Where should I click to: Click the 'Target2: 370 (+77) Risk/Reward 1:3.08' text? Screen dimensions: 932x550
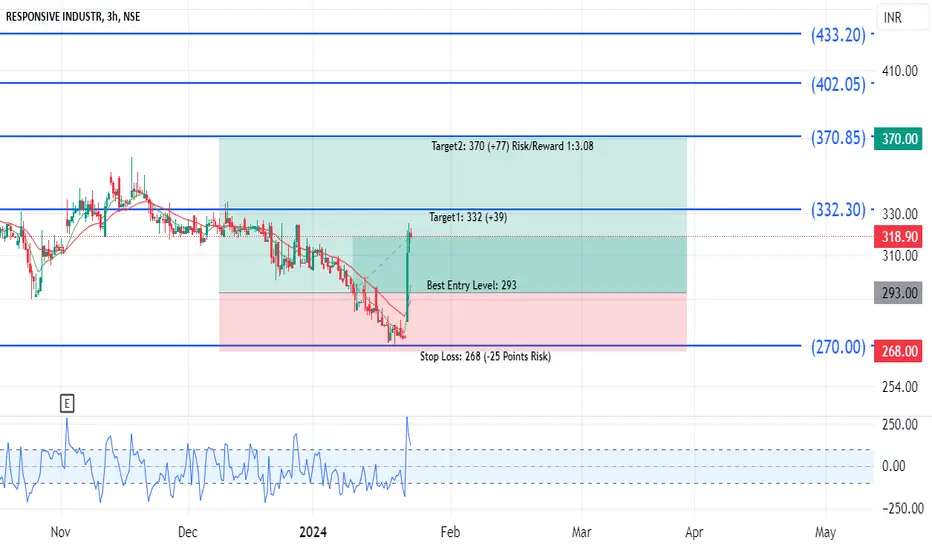(x=512, y=146)
